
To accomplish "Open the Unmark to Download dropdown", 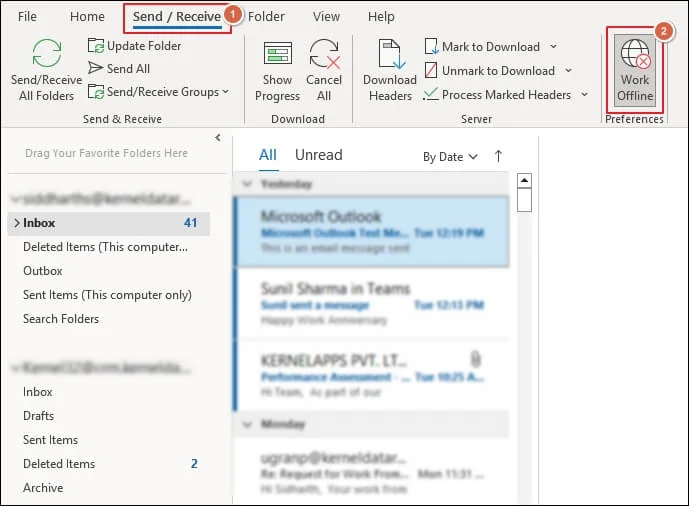I will tap(567, 71).
